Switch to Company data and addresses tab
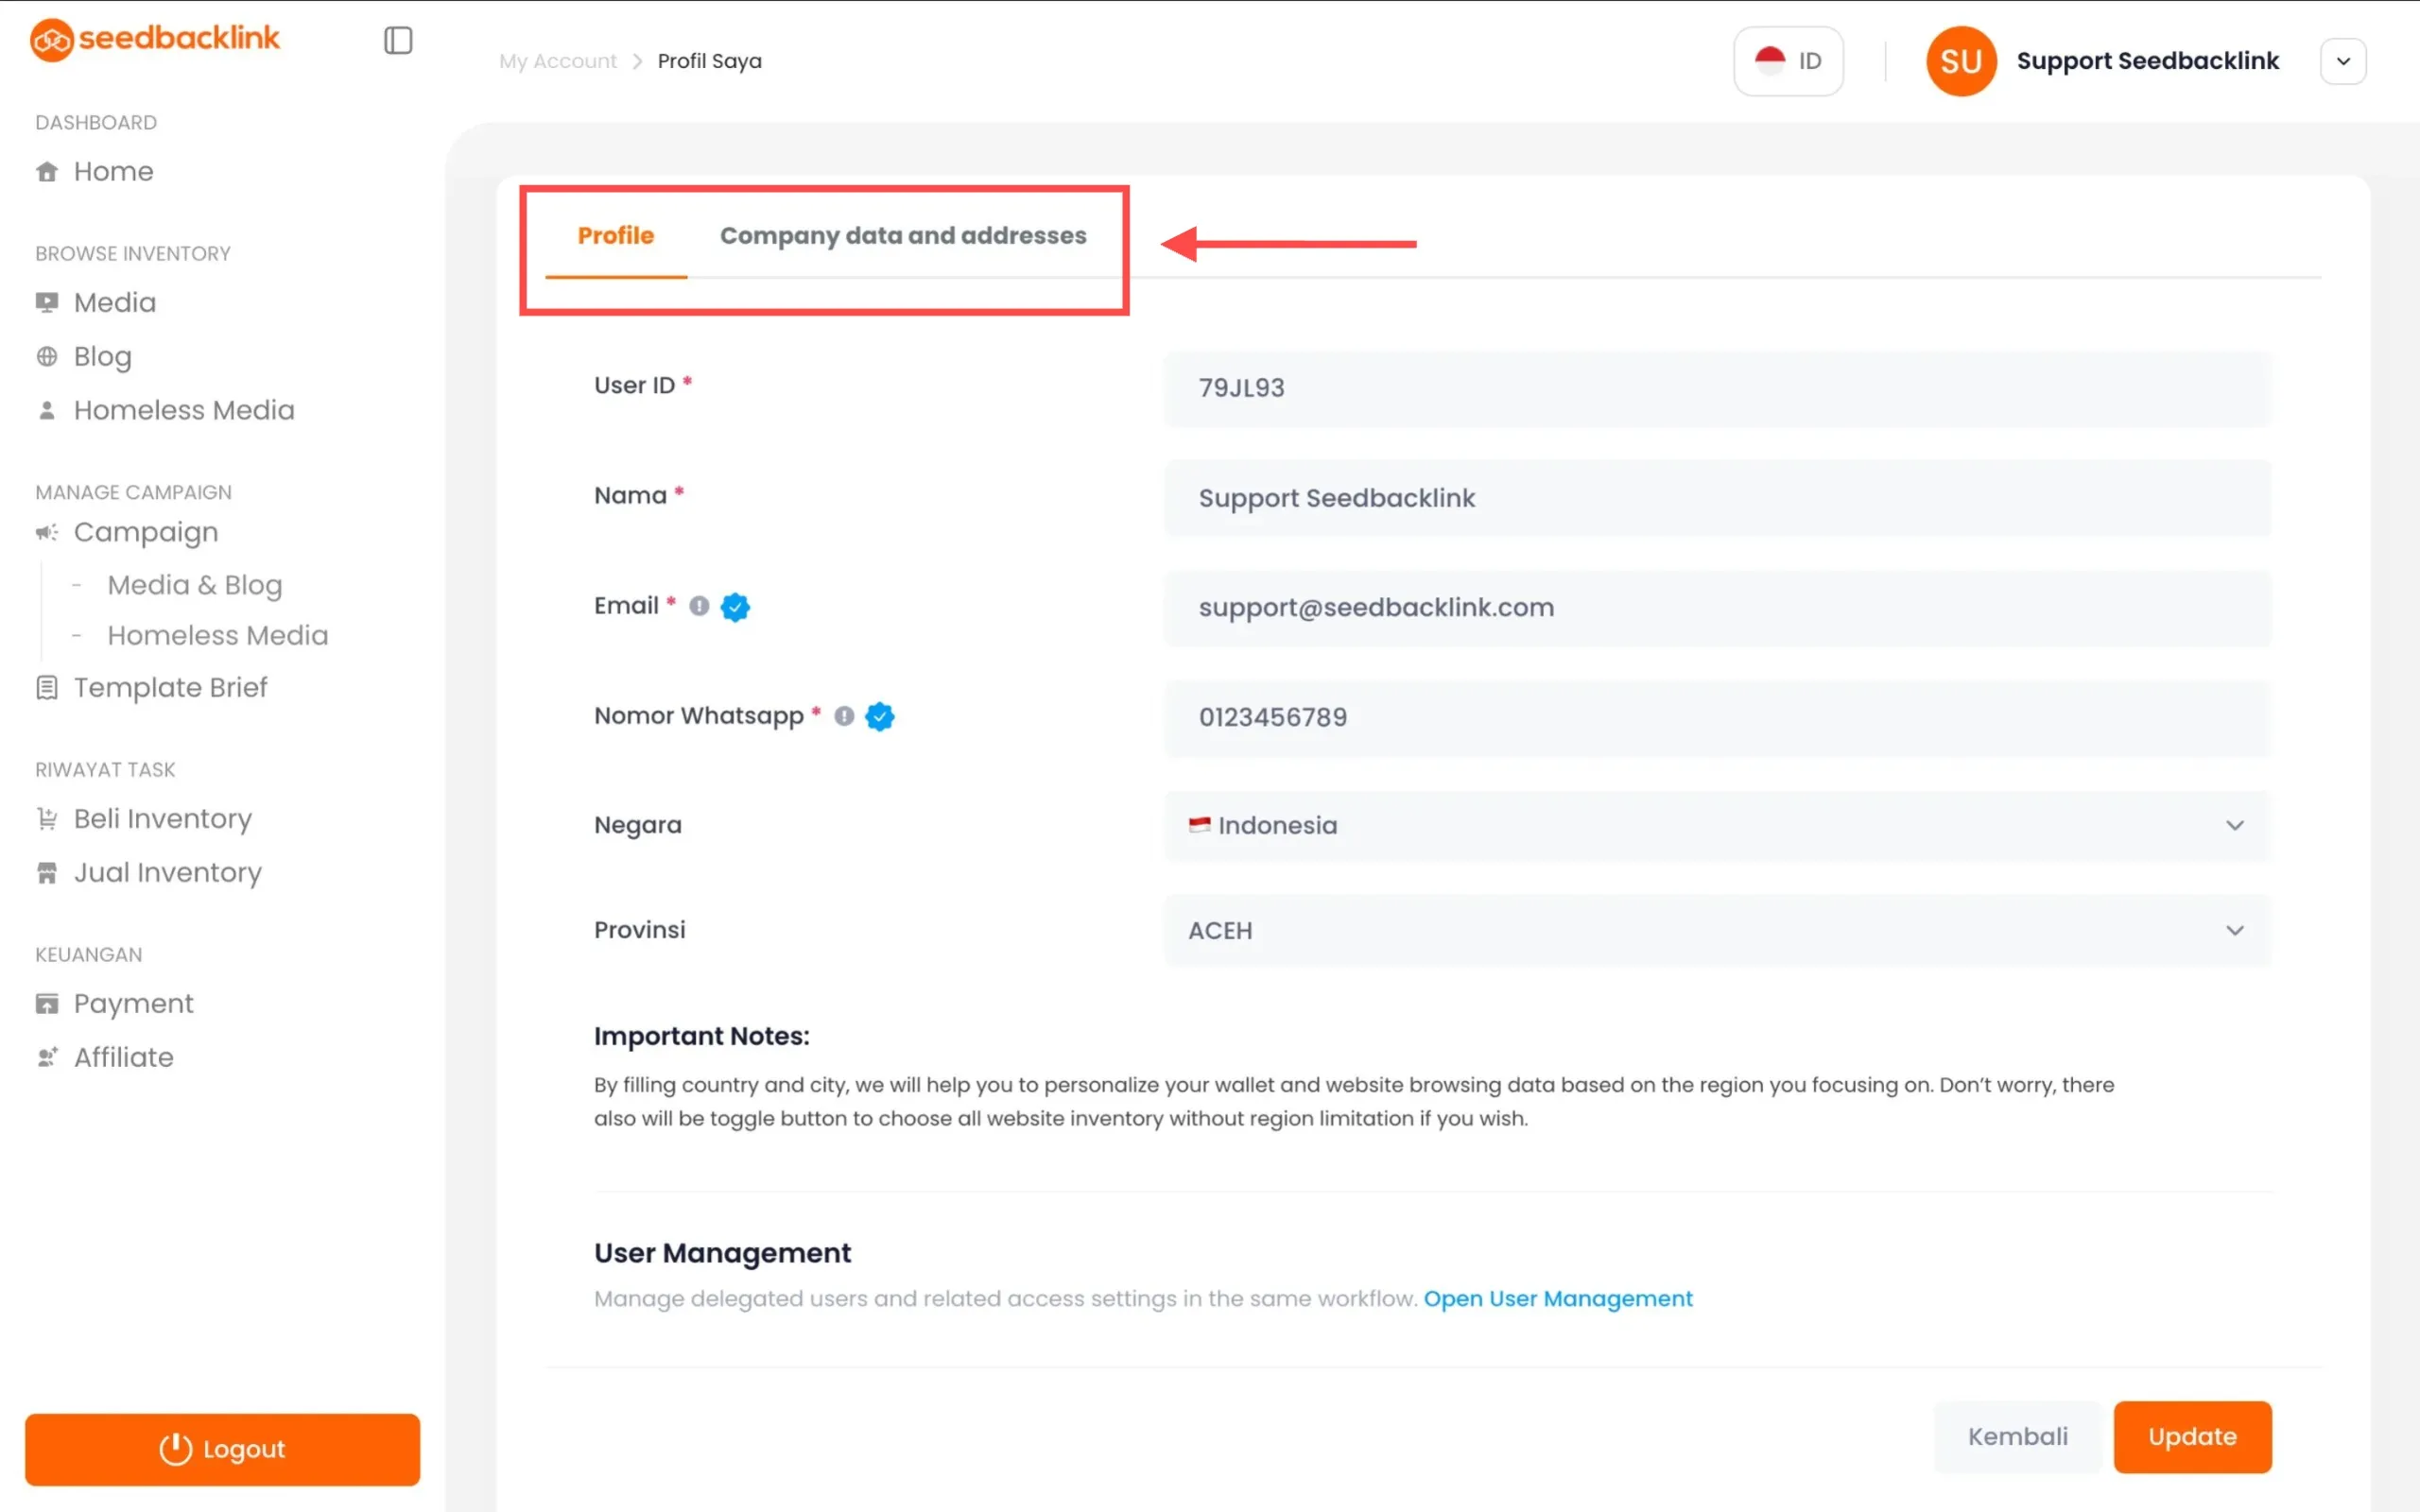The width and height of the screenshot is (2420, 1512). tap(903, 236)
